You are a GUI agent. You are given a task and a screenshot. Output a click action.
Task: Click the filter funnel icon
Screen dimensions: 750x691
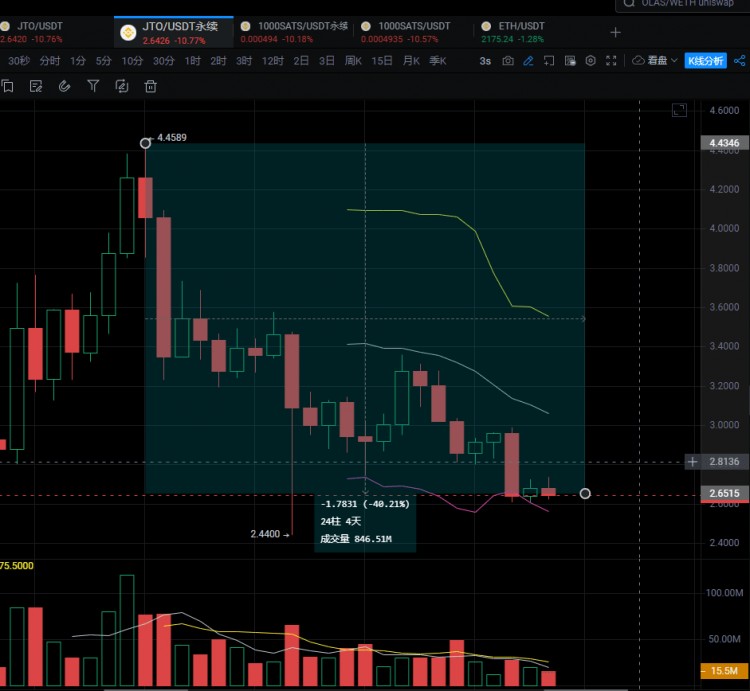click(93, 86)
